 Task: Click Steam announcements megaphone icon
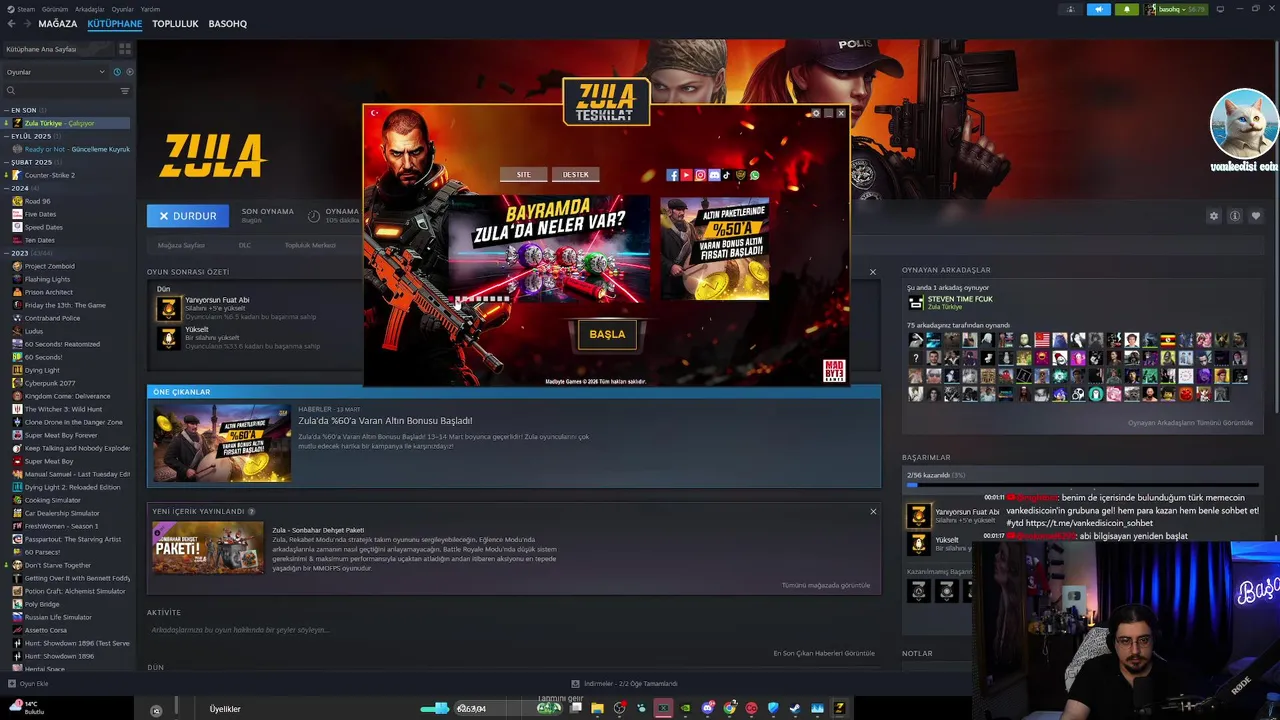[x=1099, y=9]
